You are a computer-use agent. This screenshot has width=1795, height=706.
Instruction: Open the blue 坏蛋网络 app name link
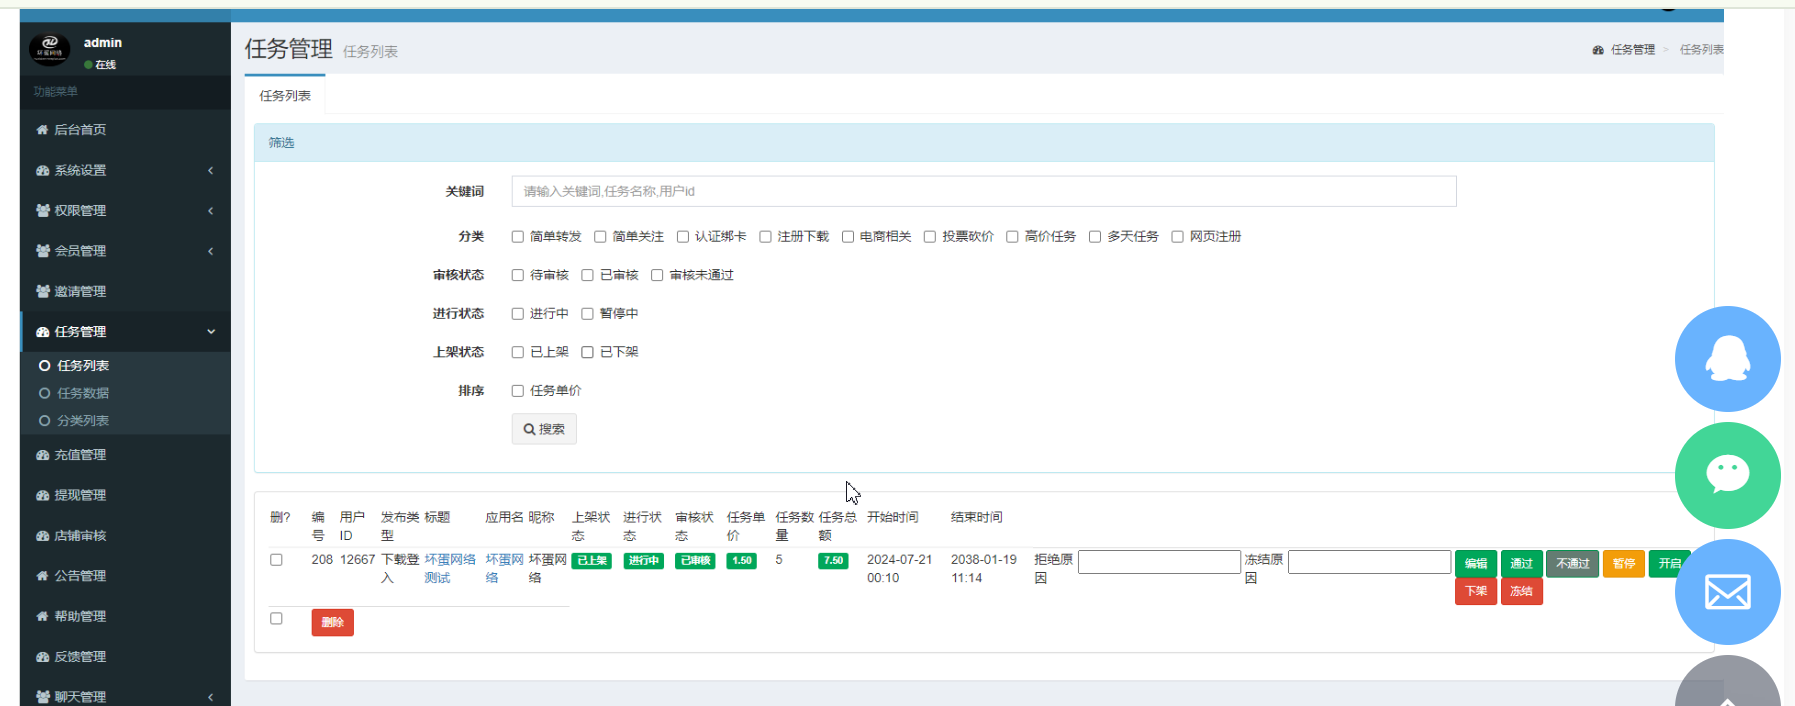pos(504,569)
